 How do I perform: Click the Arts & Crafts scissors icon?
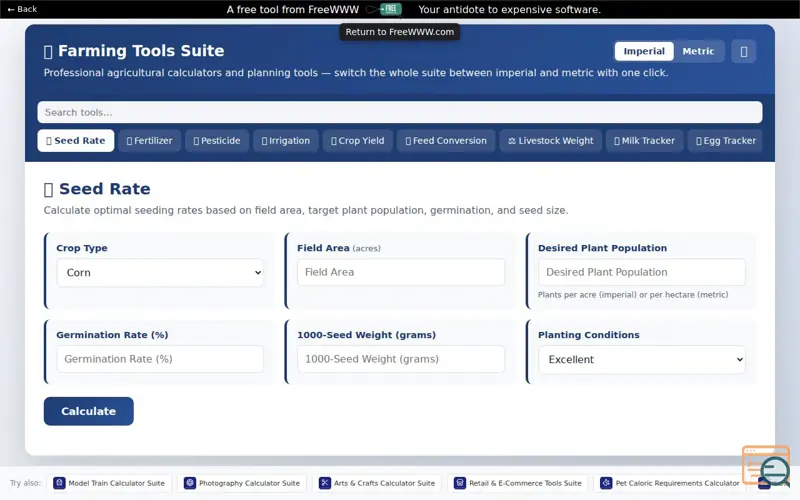coord(324,483)
